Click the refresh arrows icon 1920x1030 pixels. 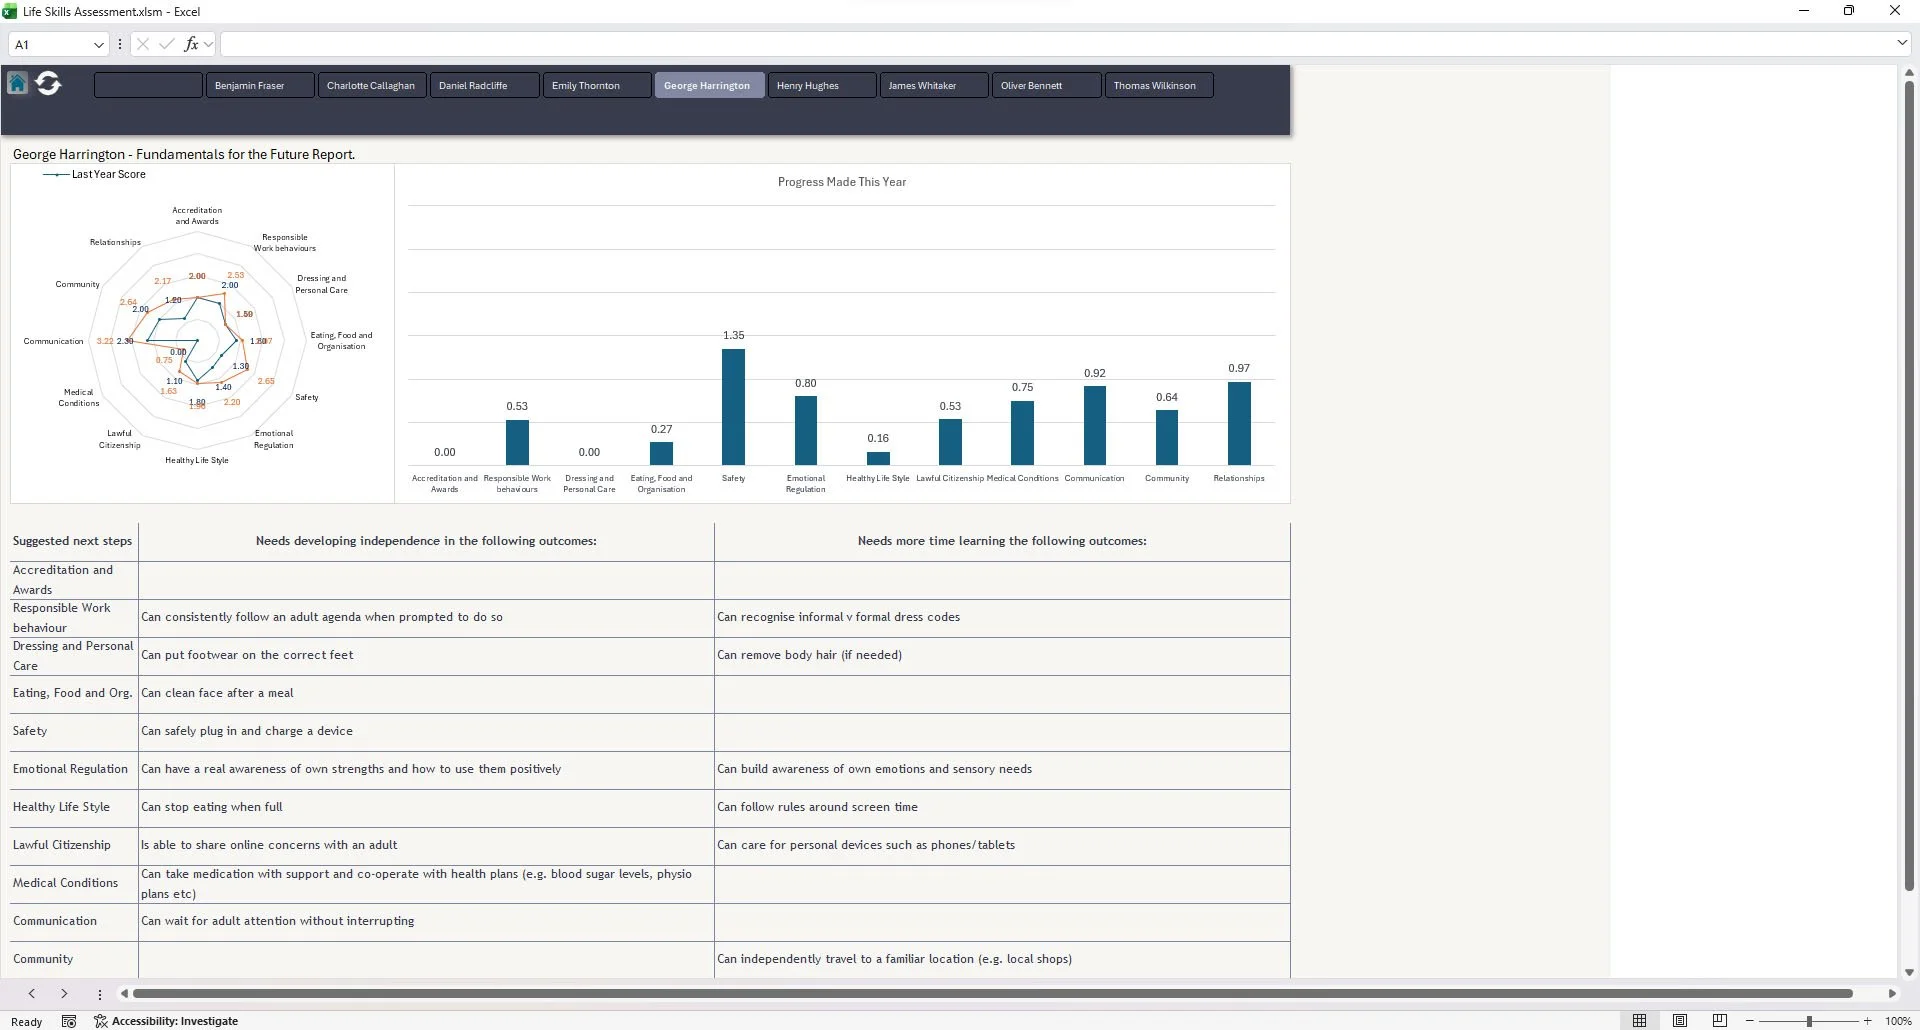[48, 84]
